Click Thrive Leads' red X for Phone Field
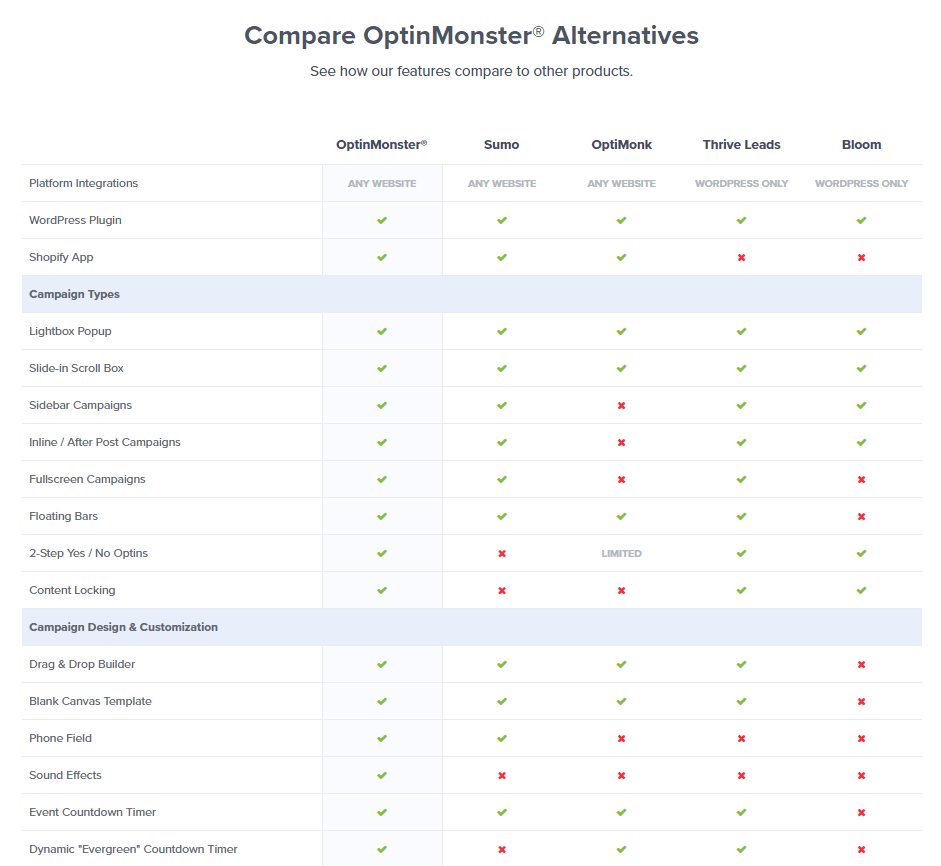This screenshot has height=866, width=941. (x=741, y=739)
